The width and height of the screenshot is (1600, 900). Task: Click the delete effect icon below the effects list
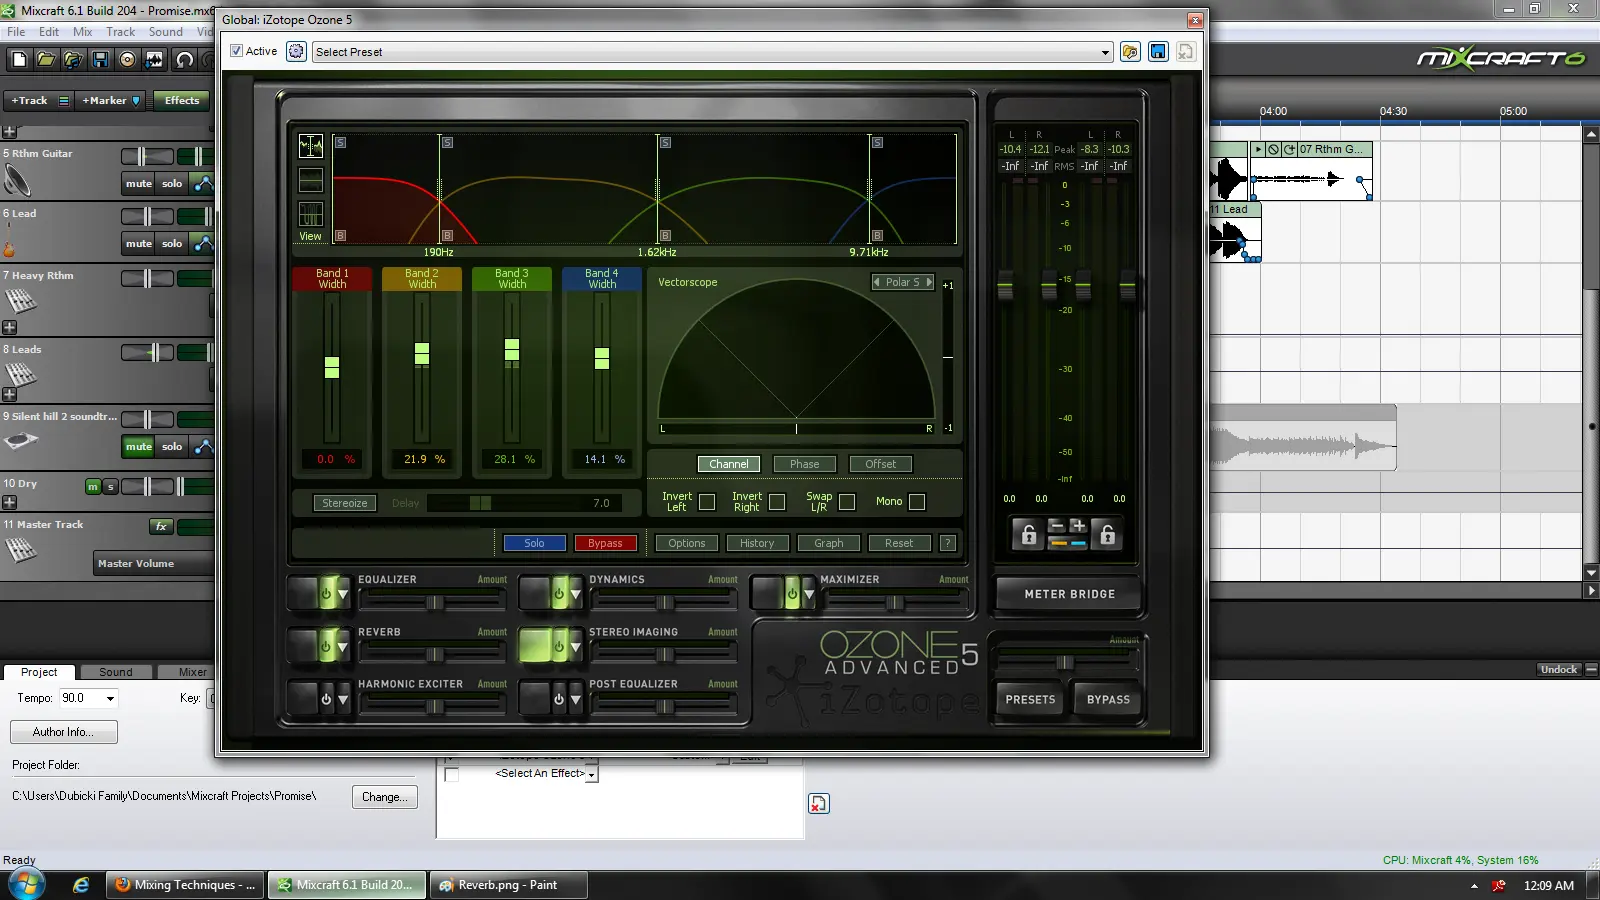click(818, 804)
